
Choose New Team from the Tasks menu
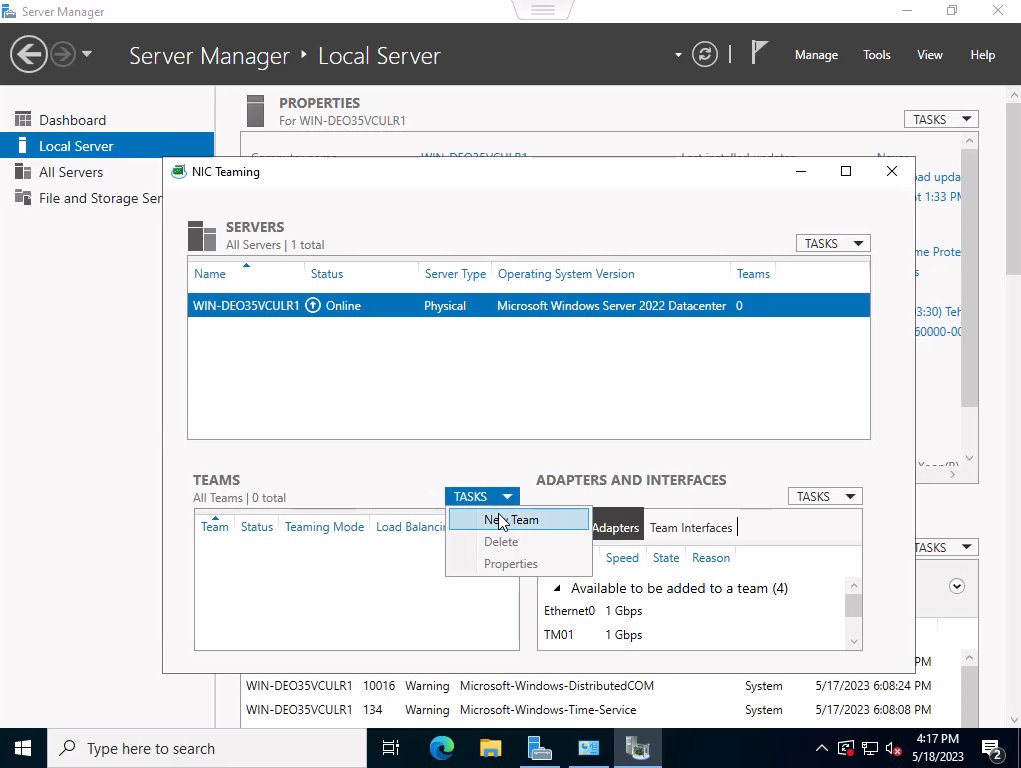coord(519,520)
